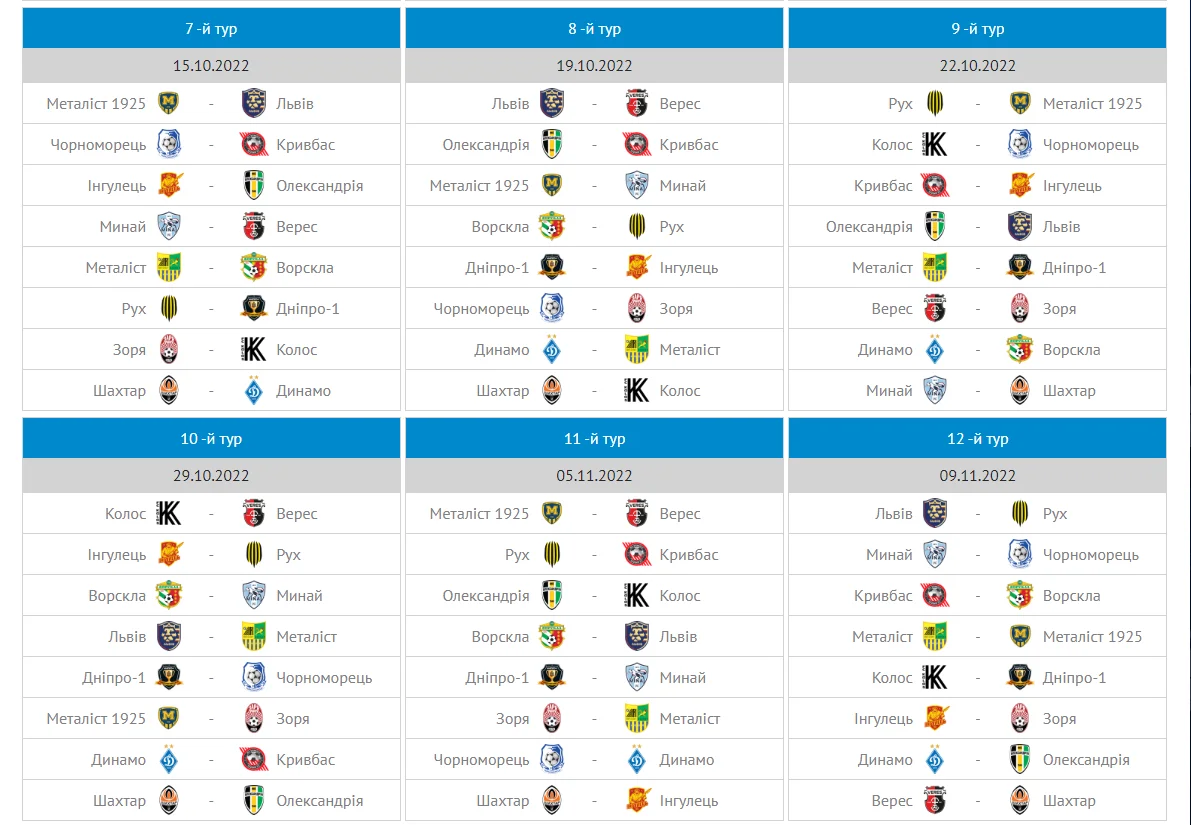Click the Рух crest in 11-й тур

(552, 555)
